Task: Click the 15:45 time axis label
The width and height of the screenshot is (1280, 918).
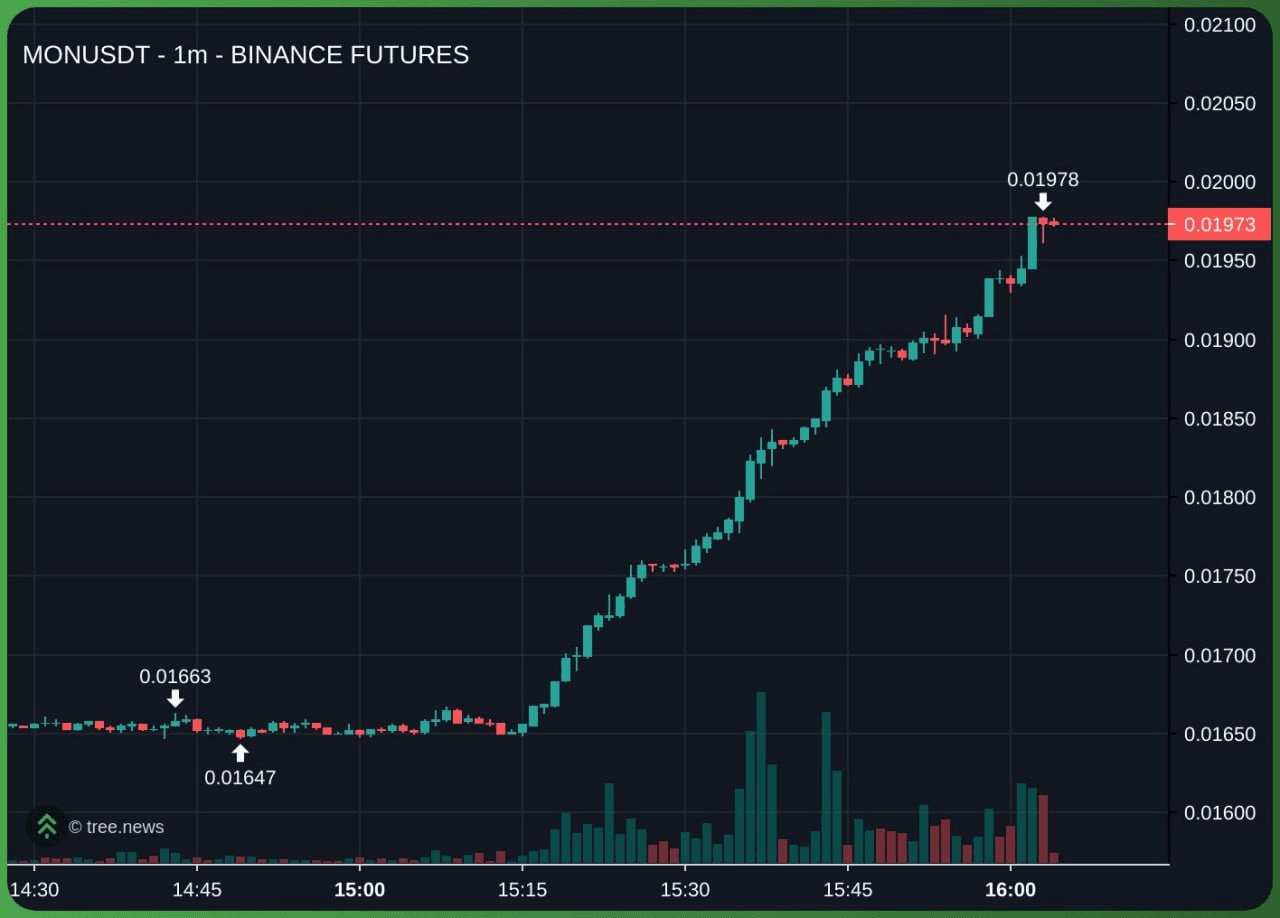Action: pyautogui.click(x=847, y=890)
